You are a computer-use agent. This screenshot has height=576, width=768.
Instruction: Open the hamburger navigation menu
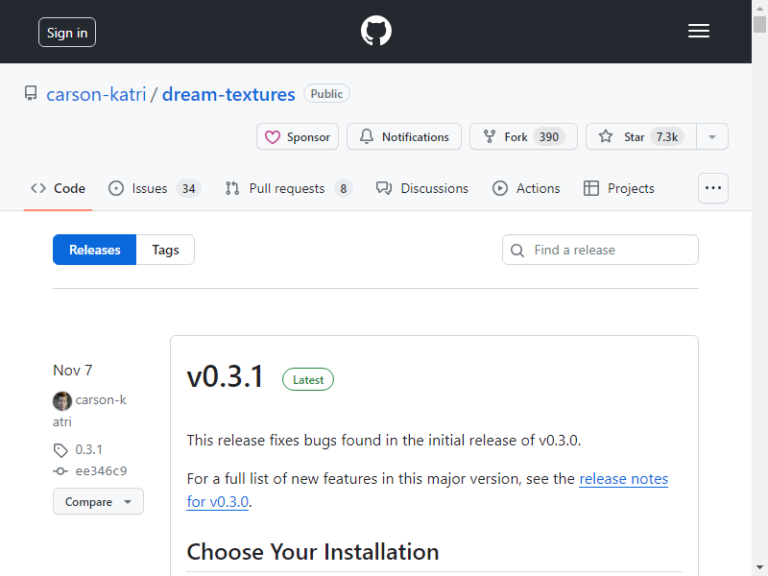click(x=698, y=31)
